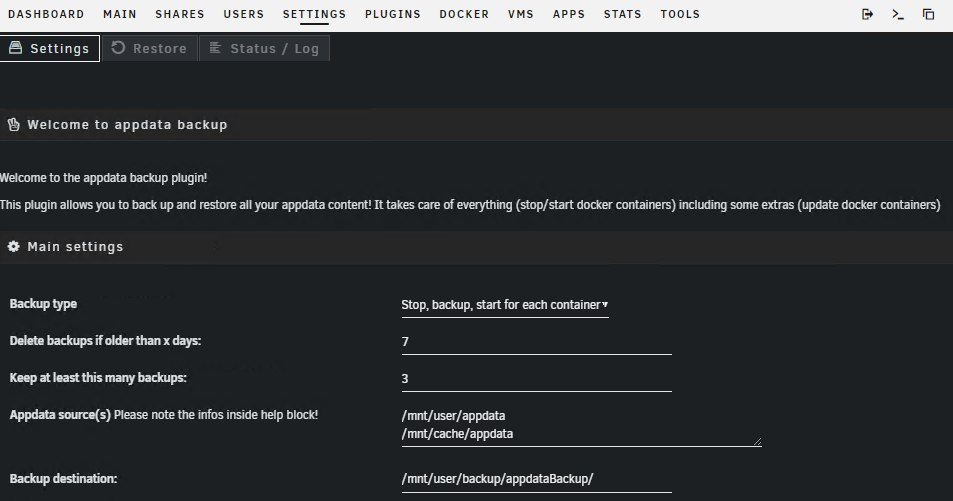Navigate to the Plugins menu
The width and height of the screenshot is (953, 501).
click(x=392, y=15)
